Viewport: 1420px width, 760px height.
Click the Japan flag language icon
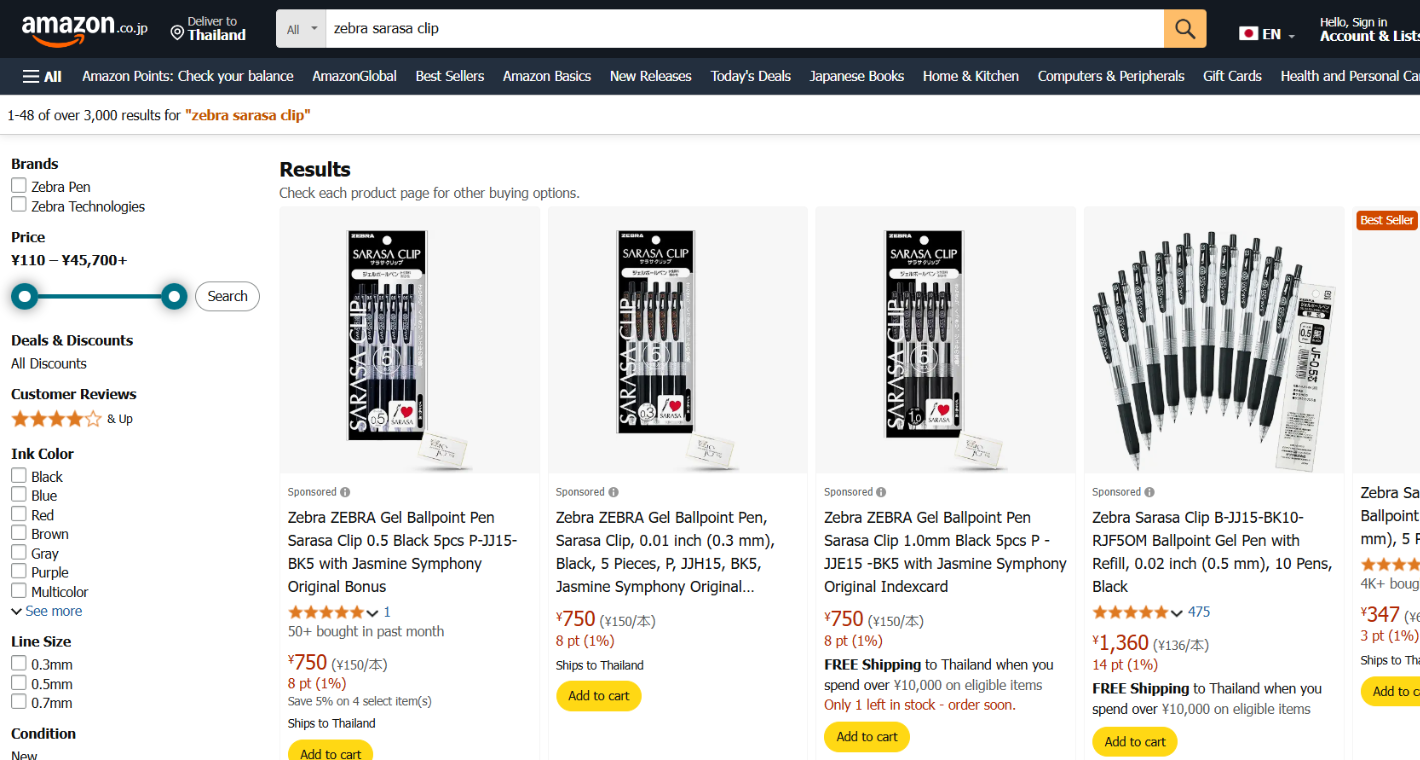click(x=1248, y=33)
